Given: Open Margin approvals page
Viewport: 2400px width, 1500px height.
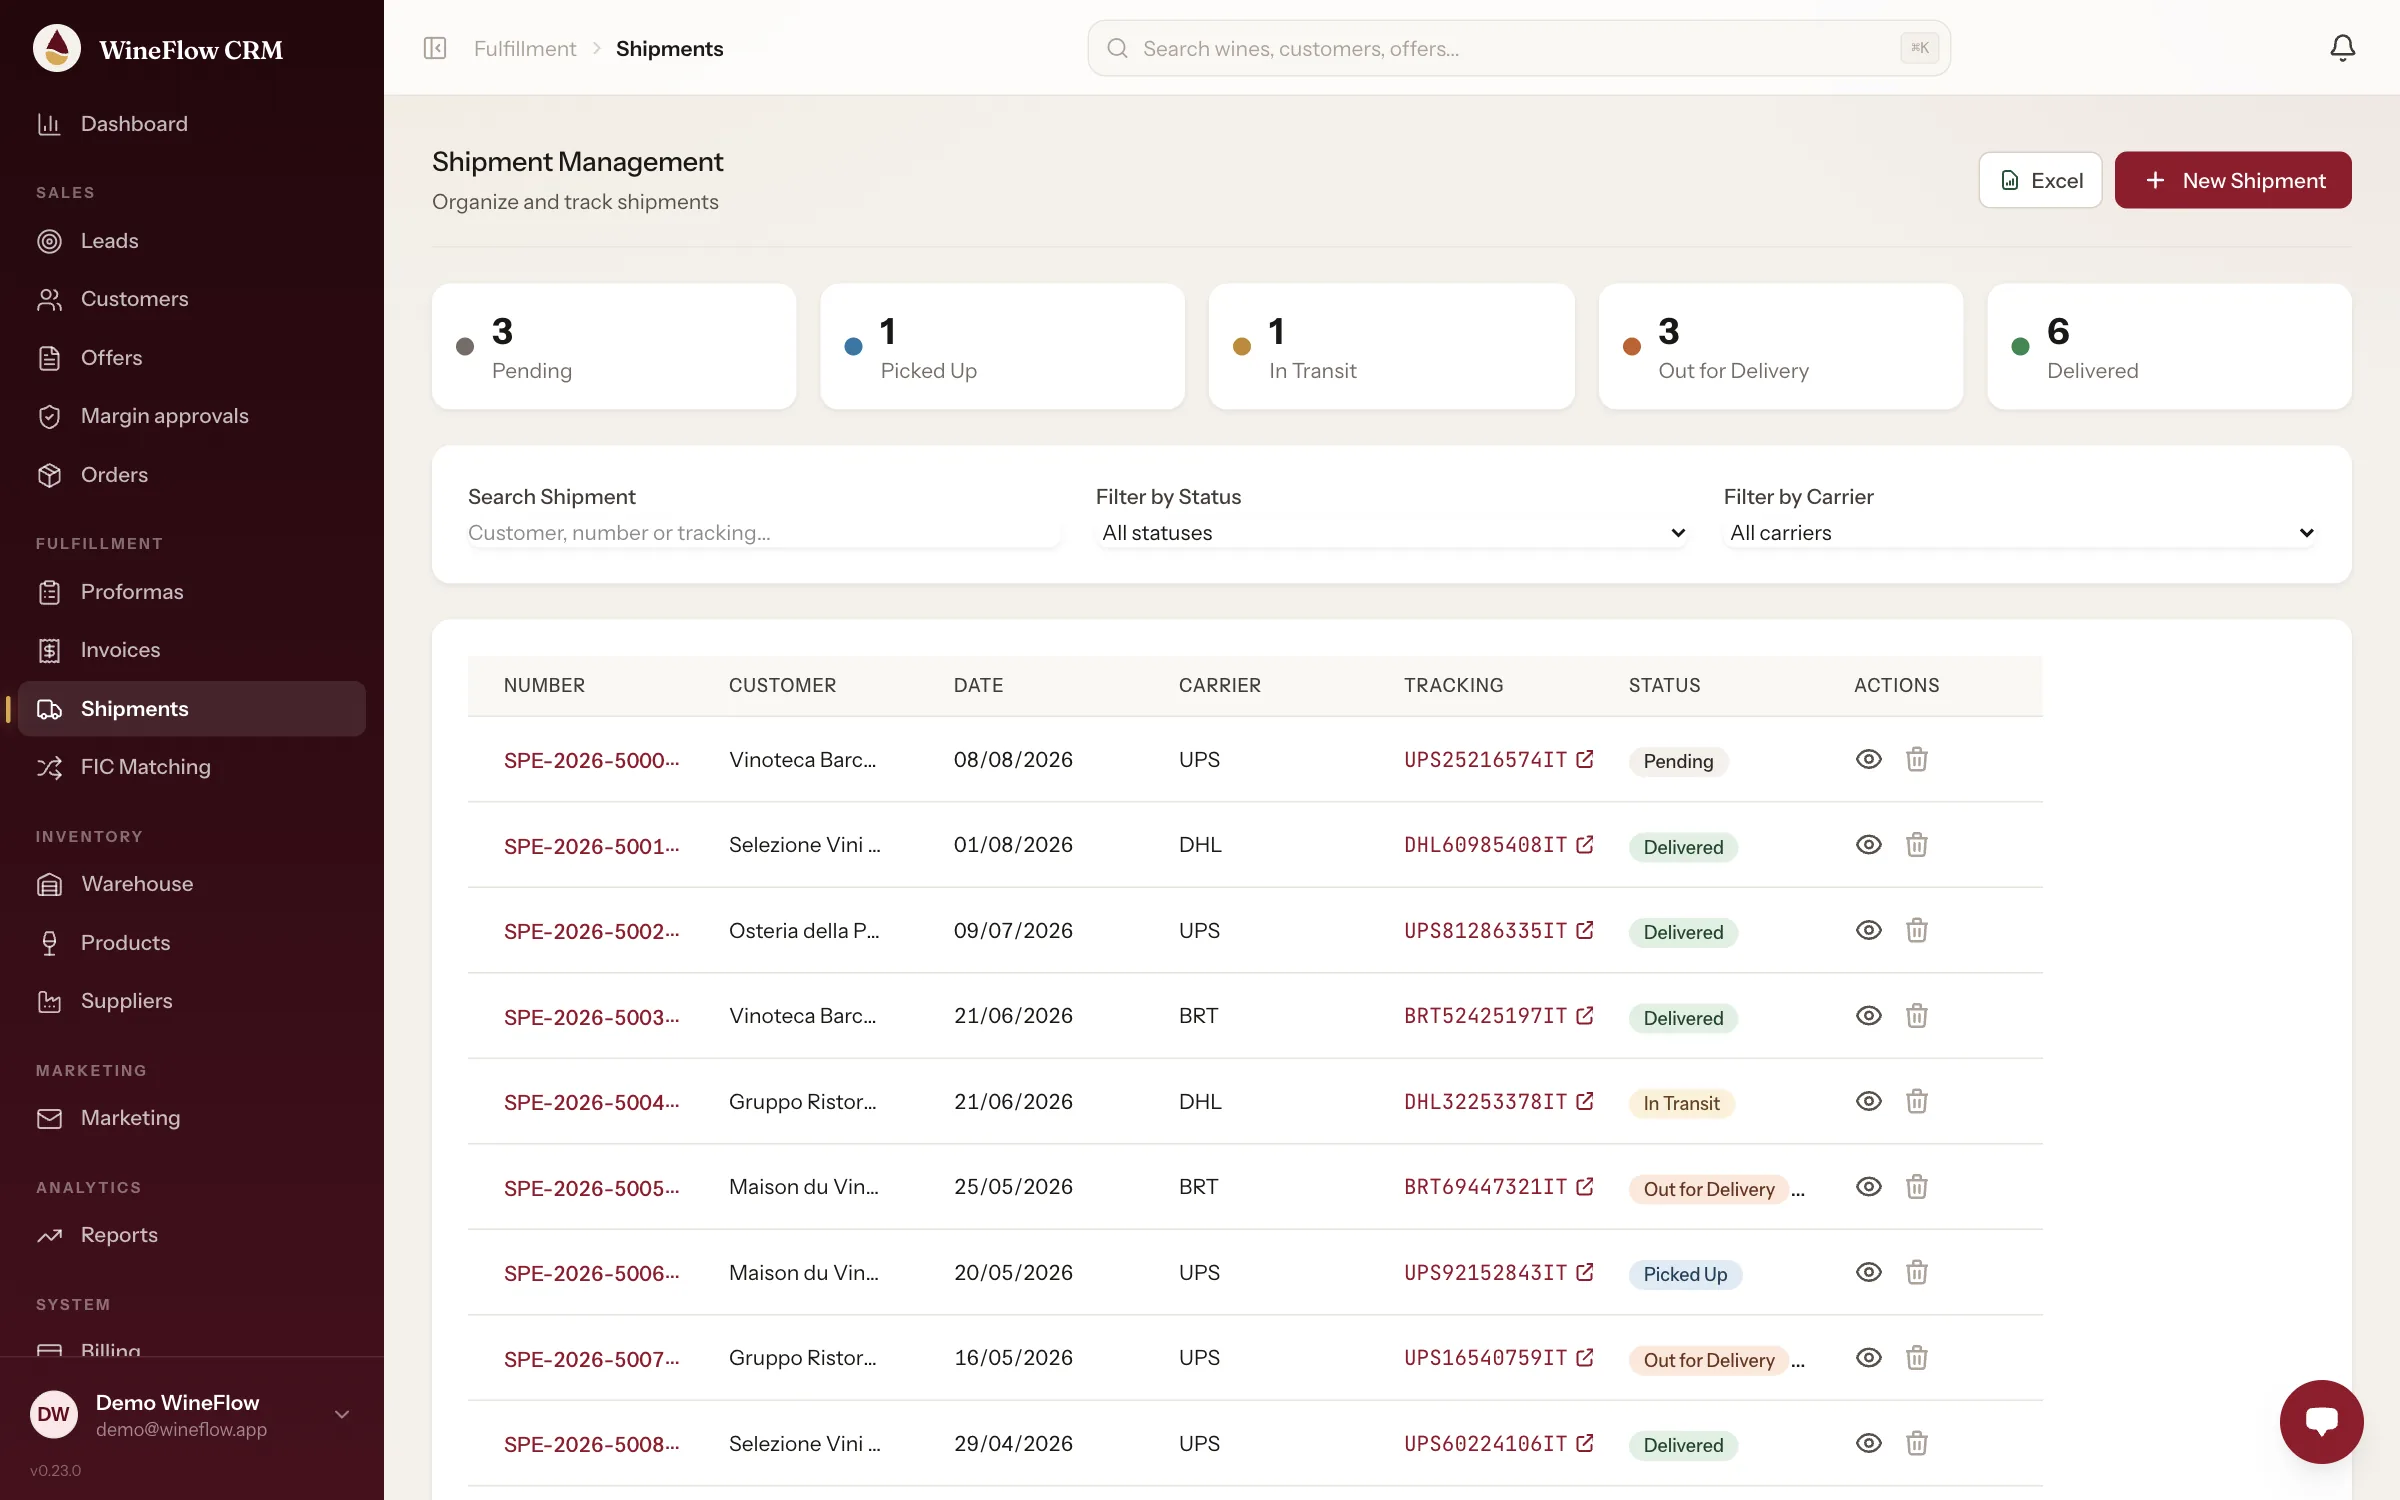Looking at the screenshot, I should click(x=191, y=416).
